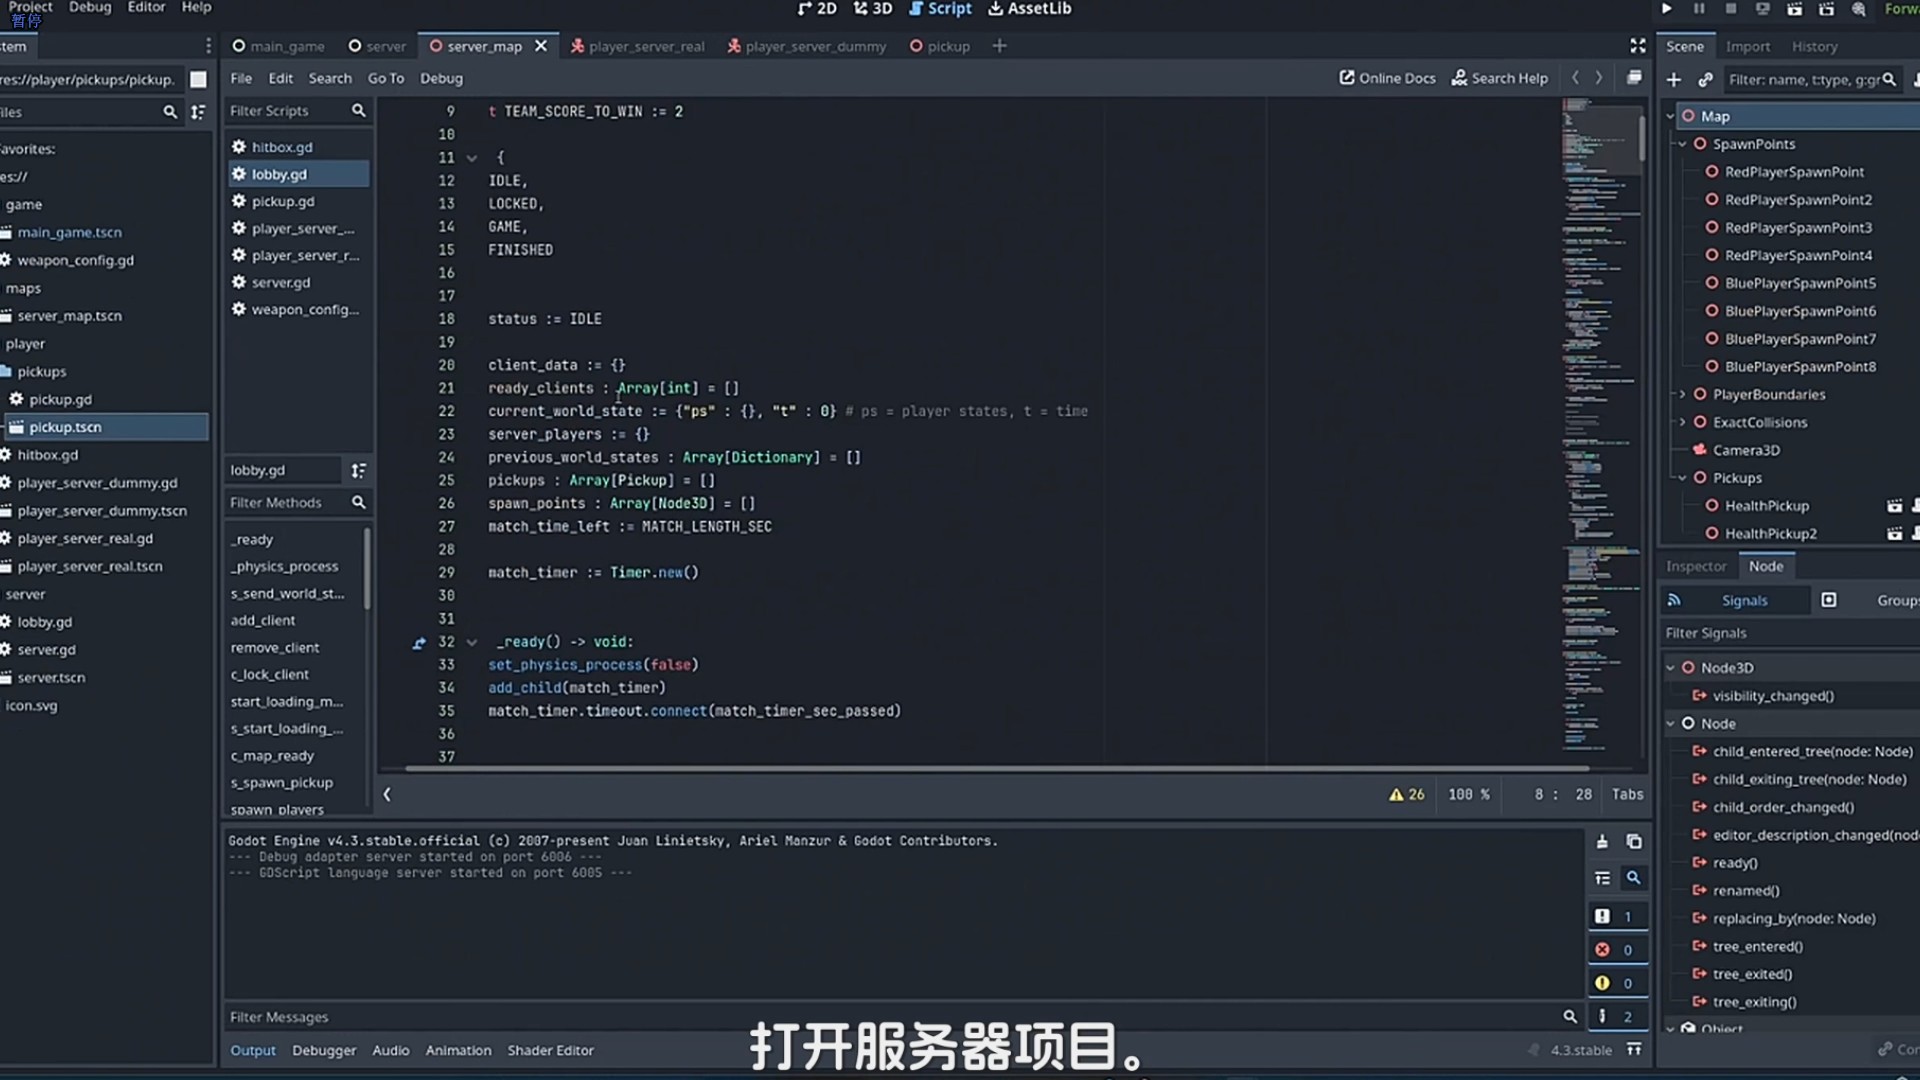Open AssetLib workspace
Viewport: 1920px width, 1080px height.
[1029, 9]
